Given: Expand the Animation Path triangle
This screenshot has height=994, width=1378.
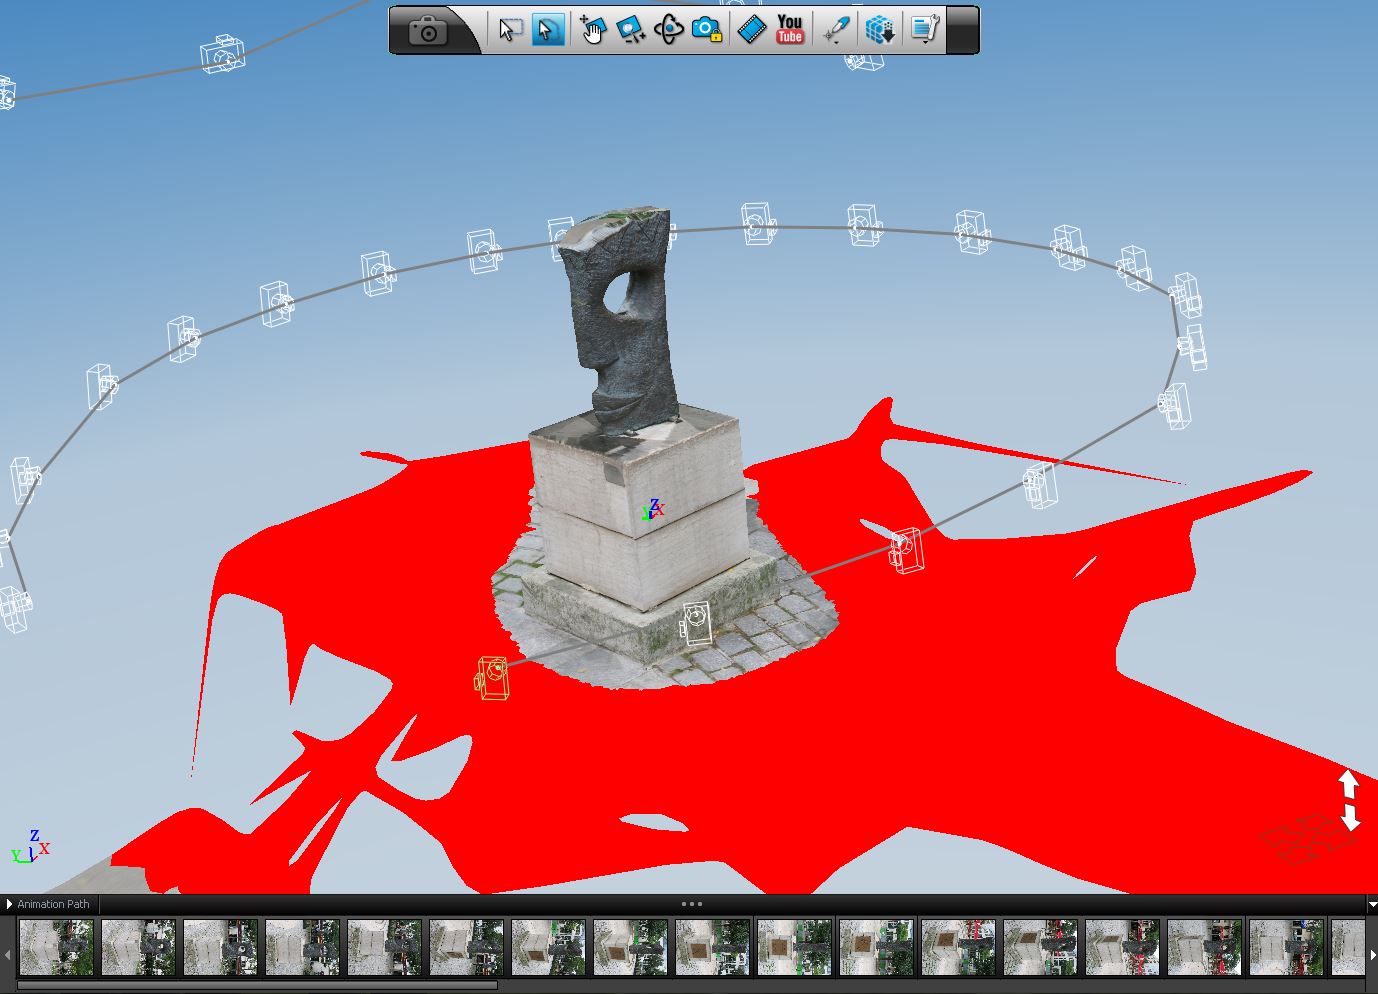Looking at the screenshot, I should (9, 904).
